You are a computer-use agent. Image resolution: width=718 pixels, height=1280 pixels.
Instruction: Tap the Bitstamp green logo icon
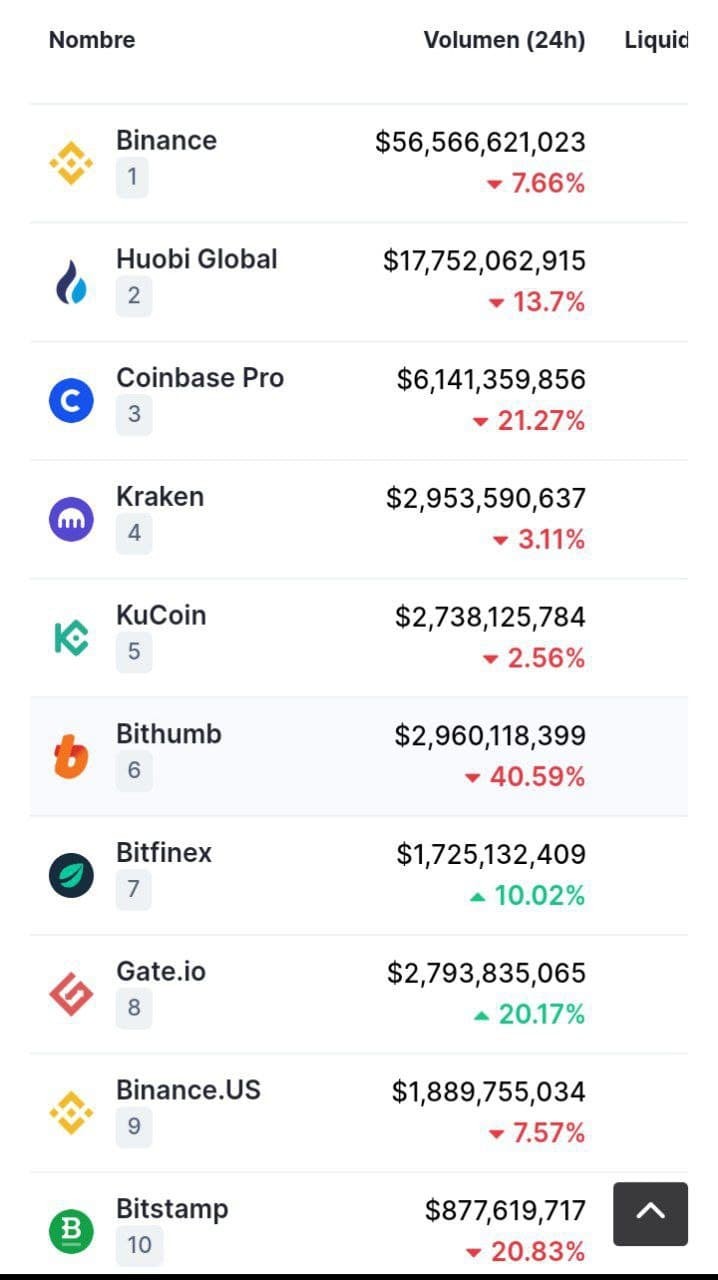pyautogui.click(x=71, y=1232)
